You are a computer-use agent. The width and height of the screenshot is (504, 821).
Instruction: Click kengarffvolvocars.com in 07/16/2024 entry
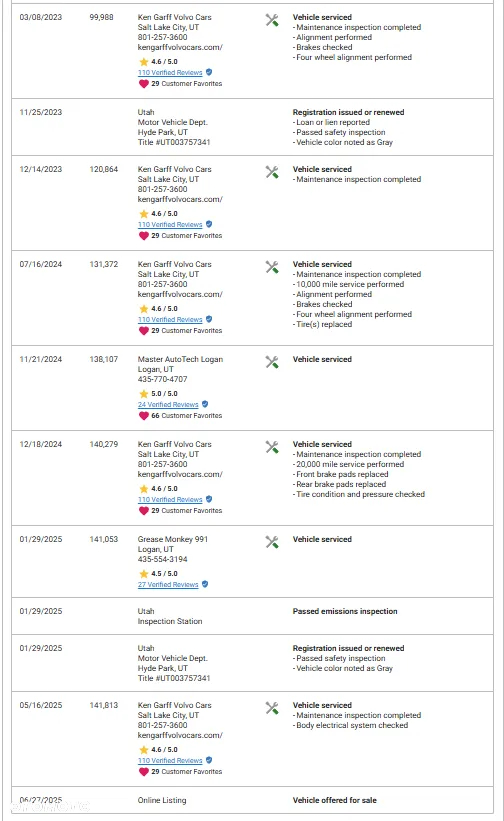click(x=180, y=294)
